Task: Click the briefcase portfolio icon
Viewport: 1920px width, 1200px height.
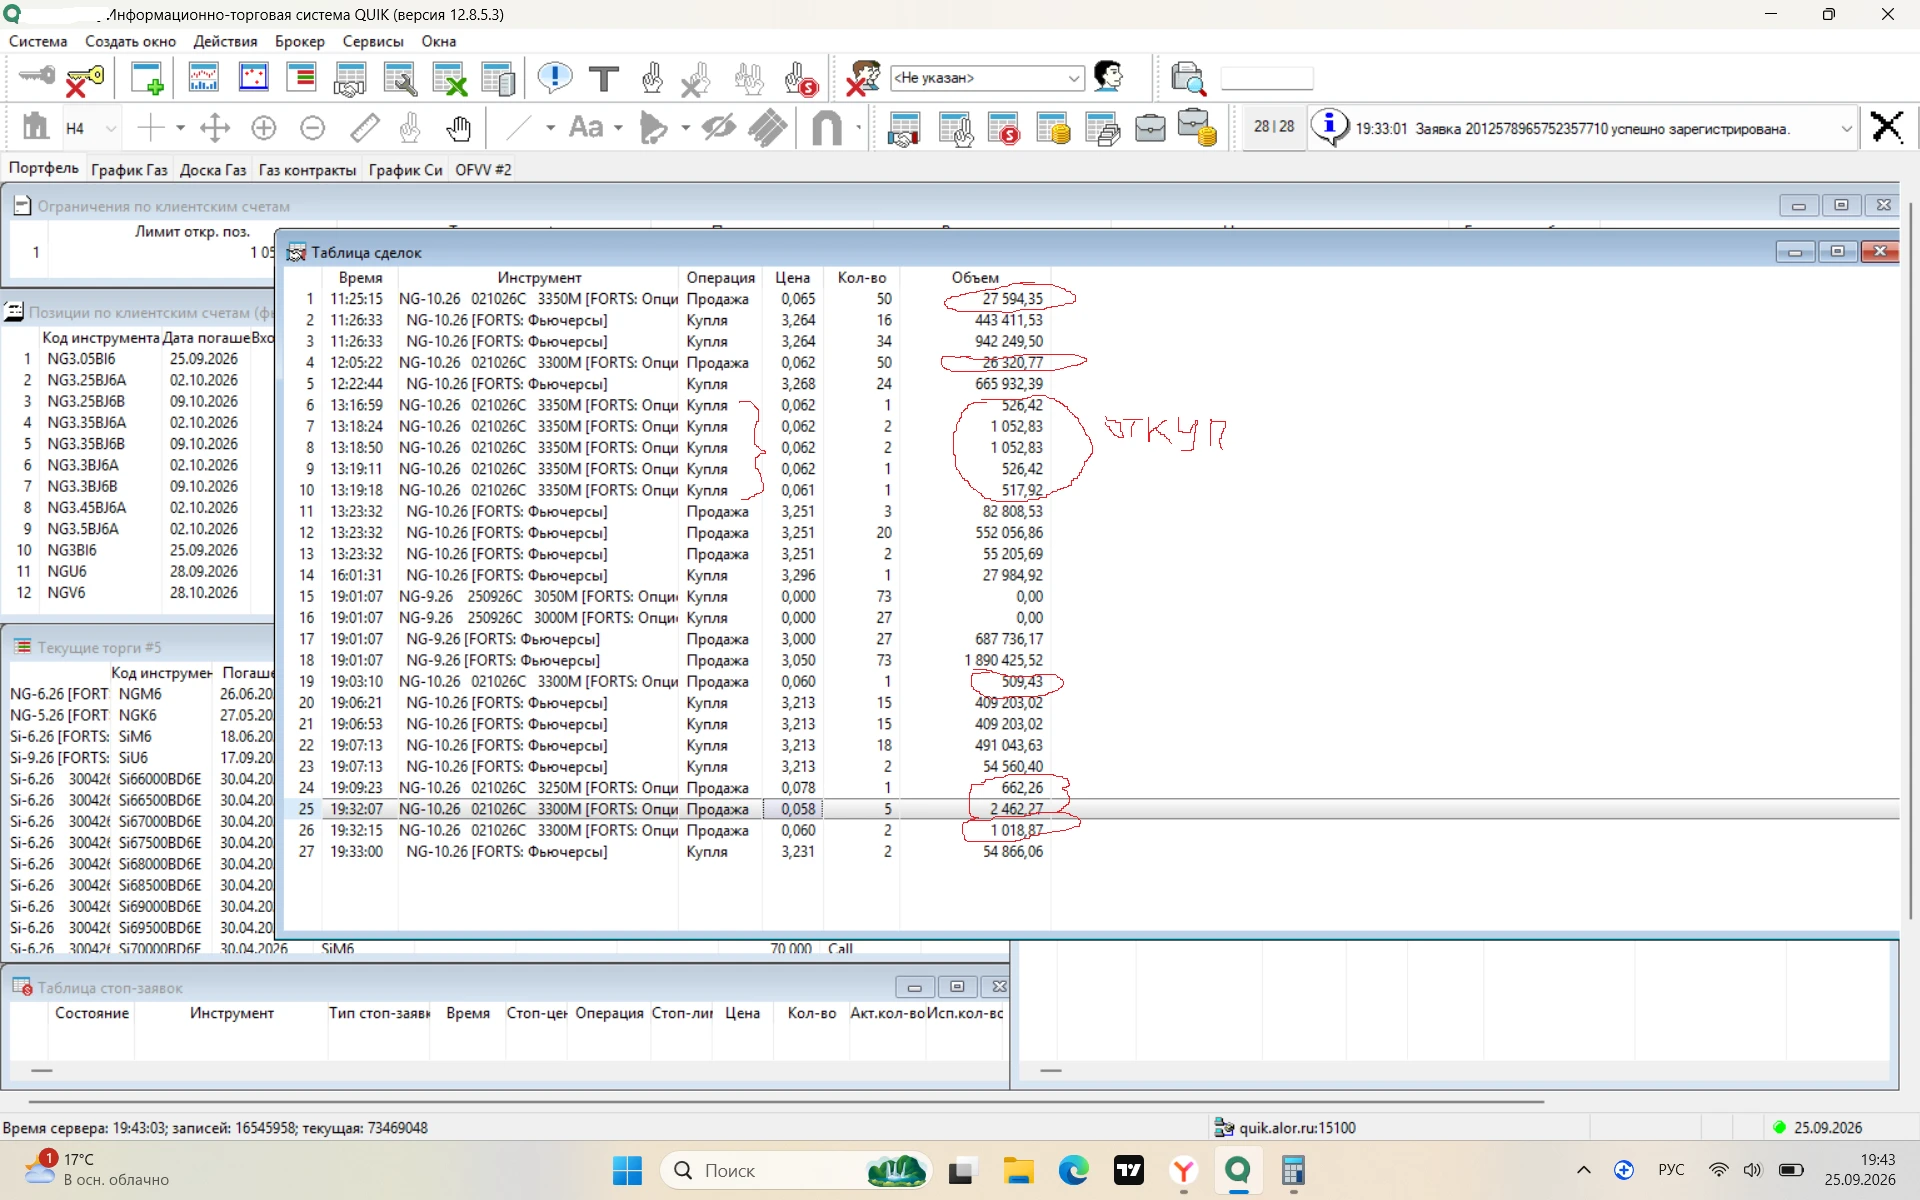Action: [1150, 128]
